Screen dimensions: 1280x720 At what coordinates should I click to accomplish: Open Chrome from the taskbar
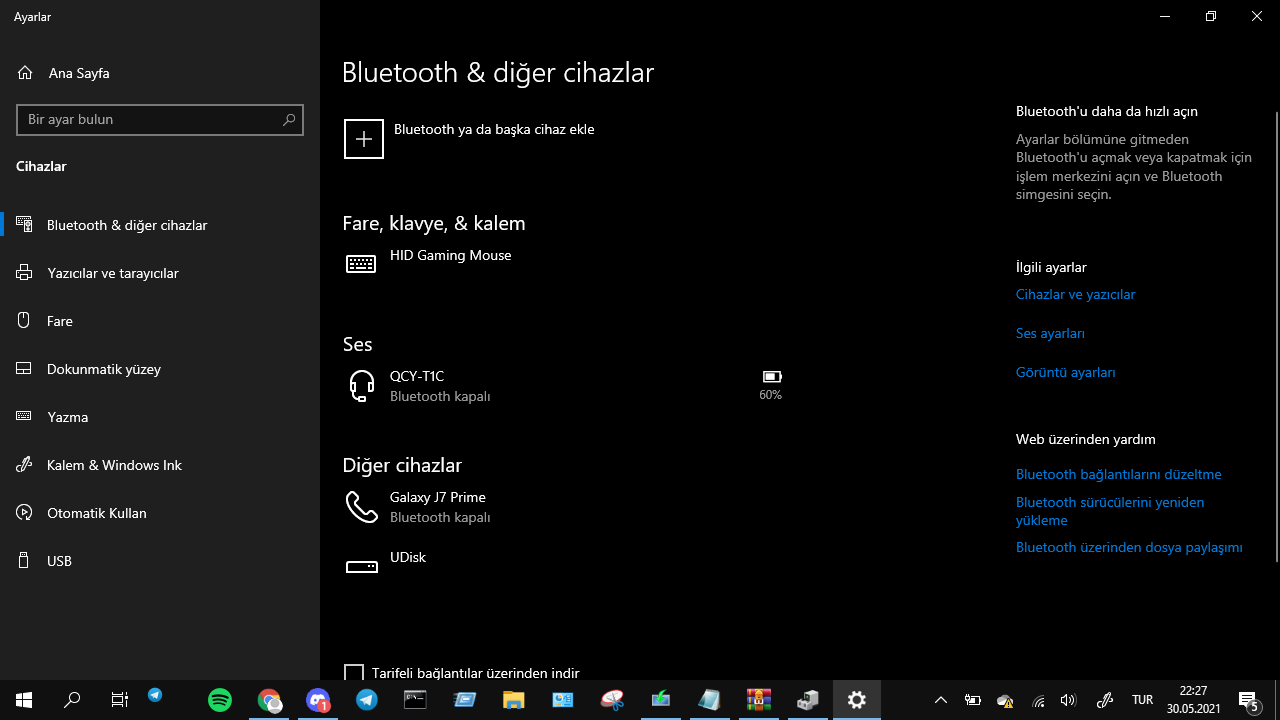click(270, 700)
